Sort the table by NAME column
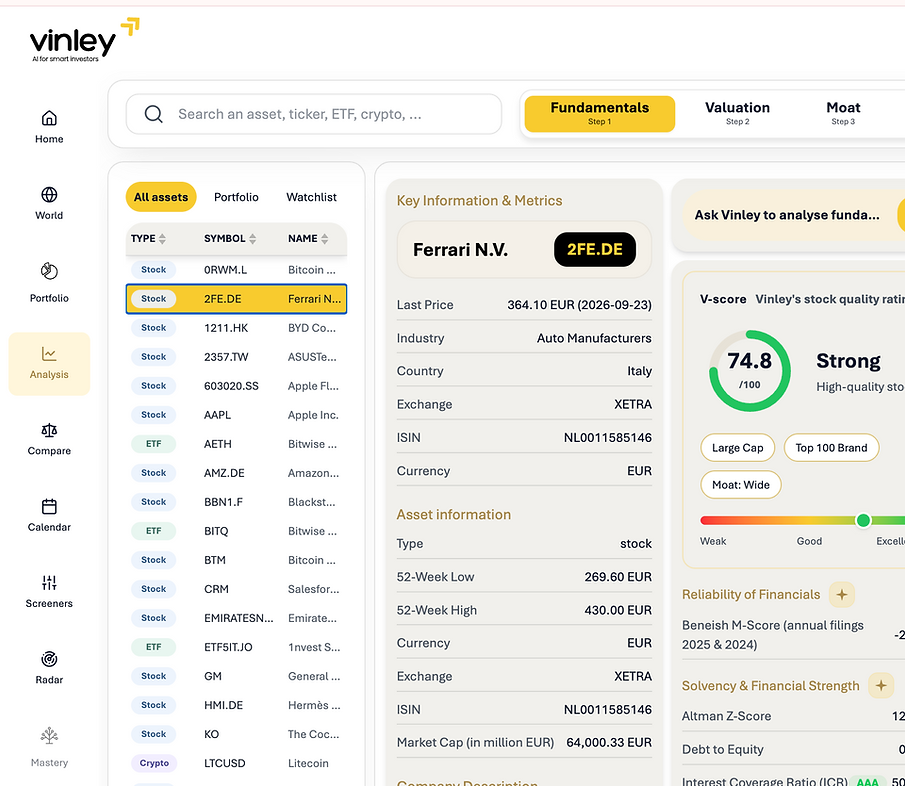 coord(308,238)
